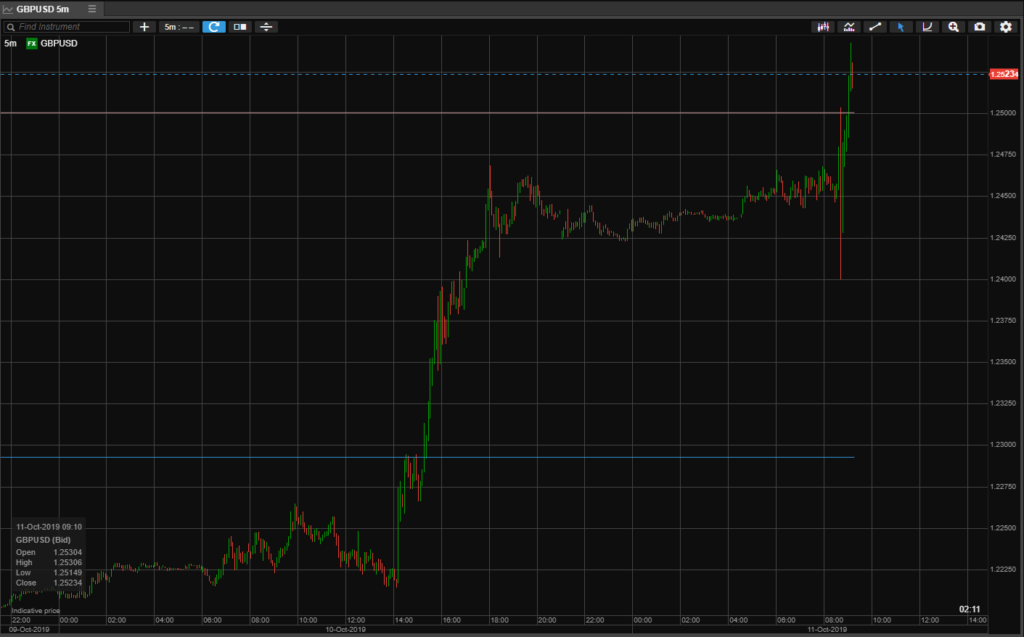Toggle the vertical price scale compress button

[x=266, y=27]
